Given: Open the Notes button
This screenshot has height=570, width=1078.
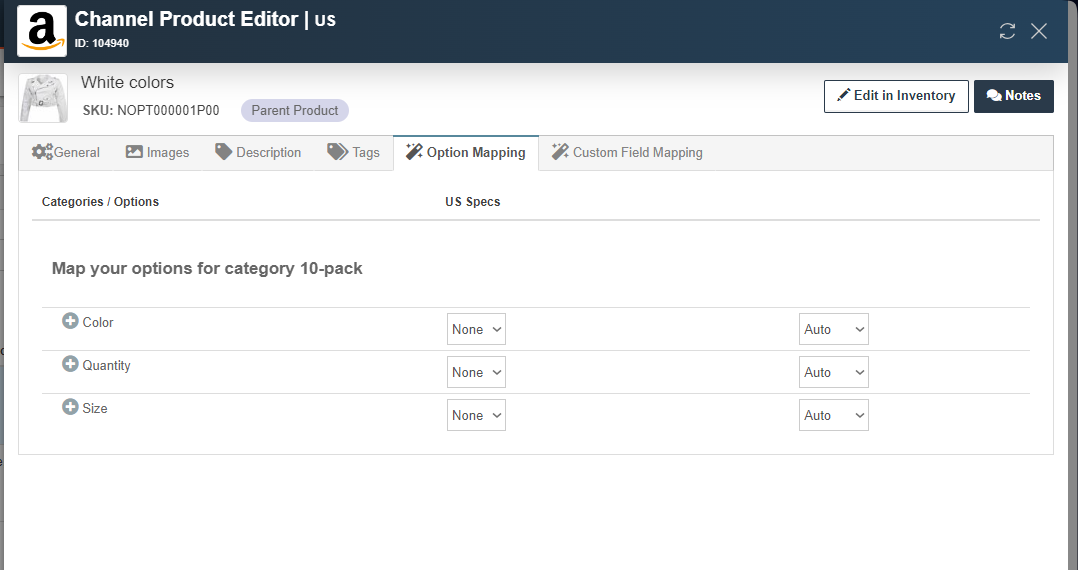Looking at the screenshot, I should coord(1013,96).
